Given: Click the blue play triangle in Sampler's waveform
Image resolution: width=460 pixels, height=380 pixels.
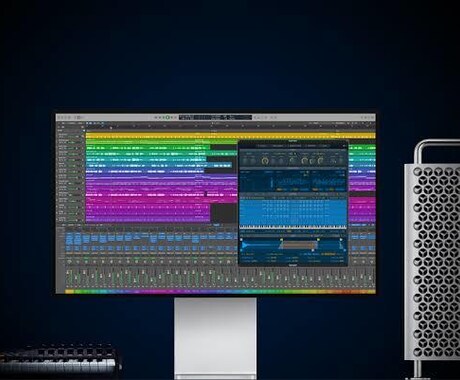Looking at the screenshot, I should coord(245,246).
